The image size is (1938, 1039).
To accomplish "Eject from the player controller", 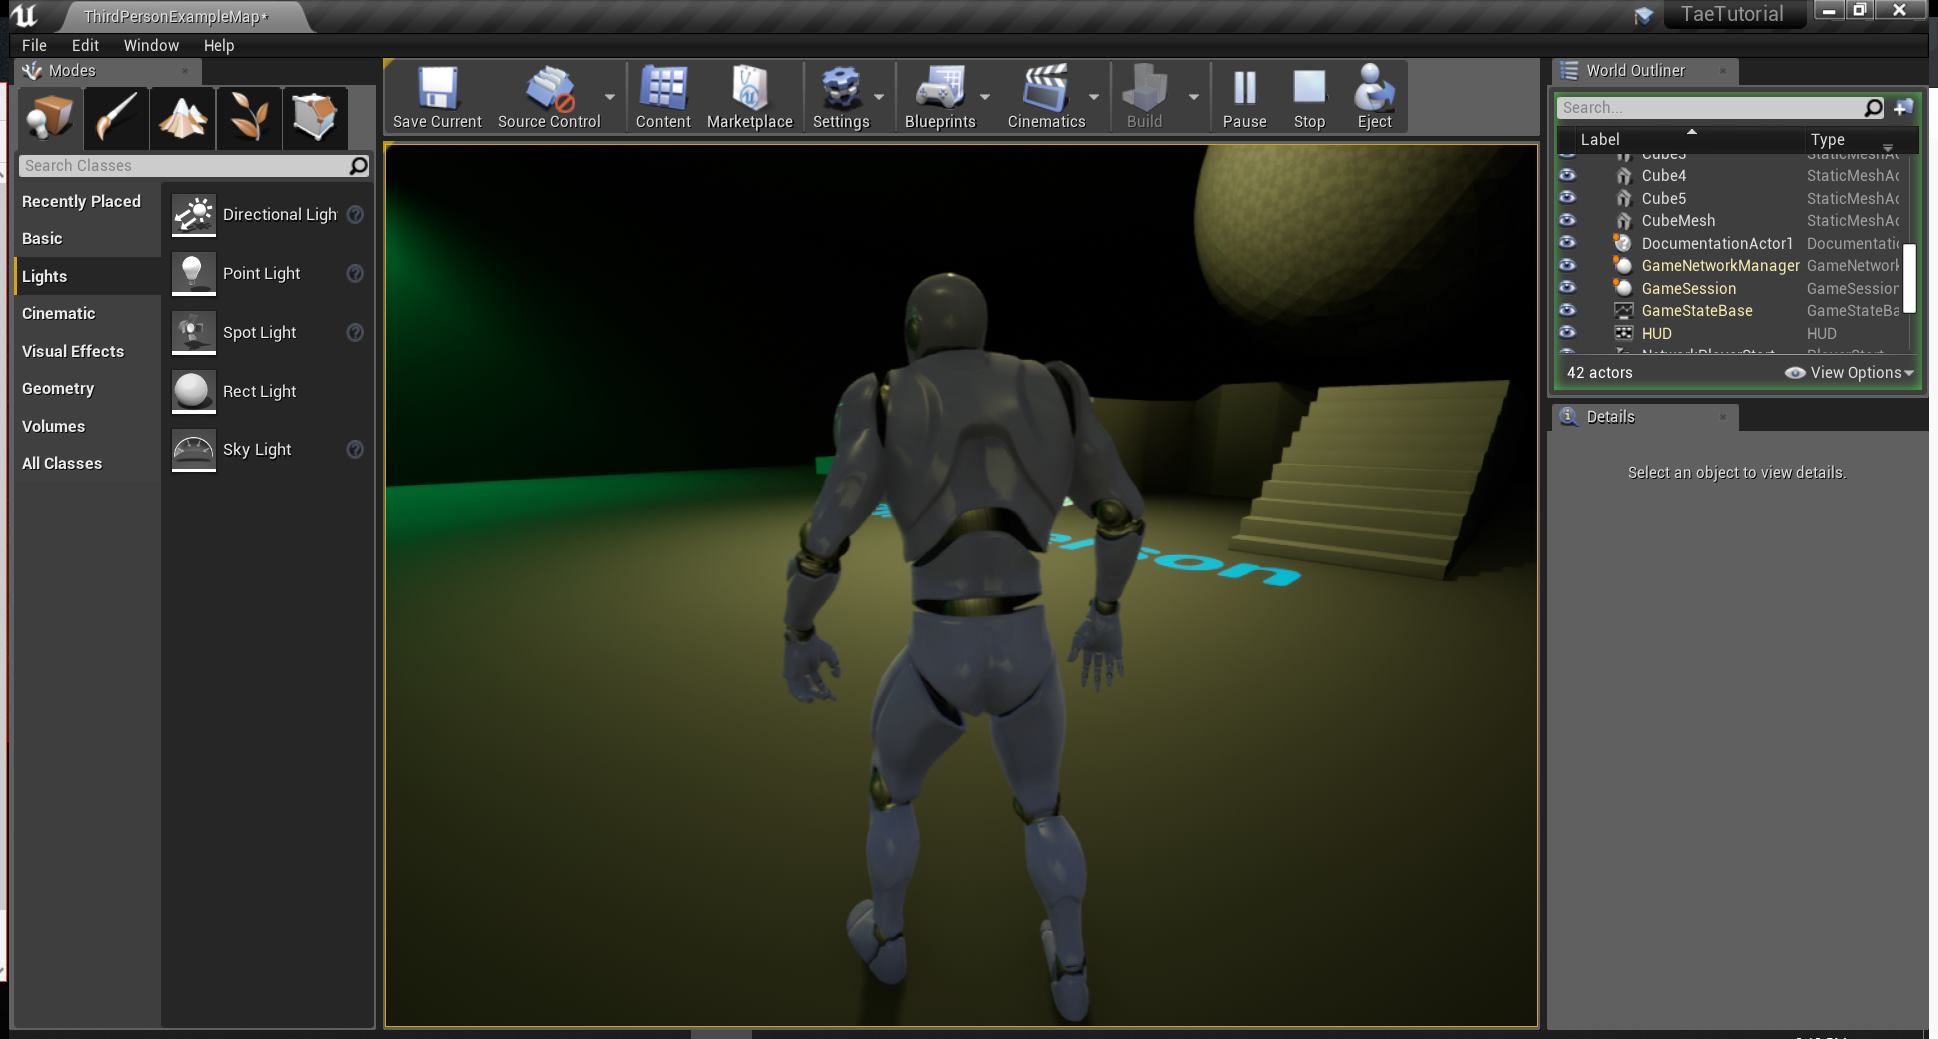I will pyautogui.click(x=1374, y=97).
